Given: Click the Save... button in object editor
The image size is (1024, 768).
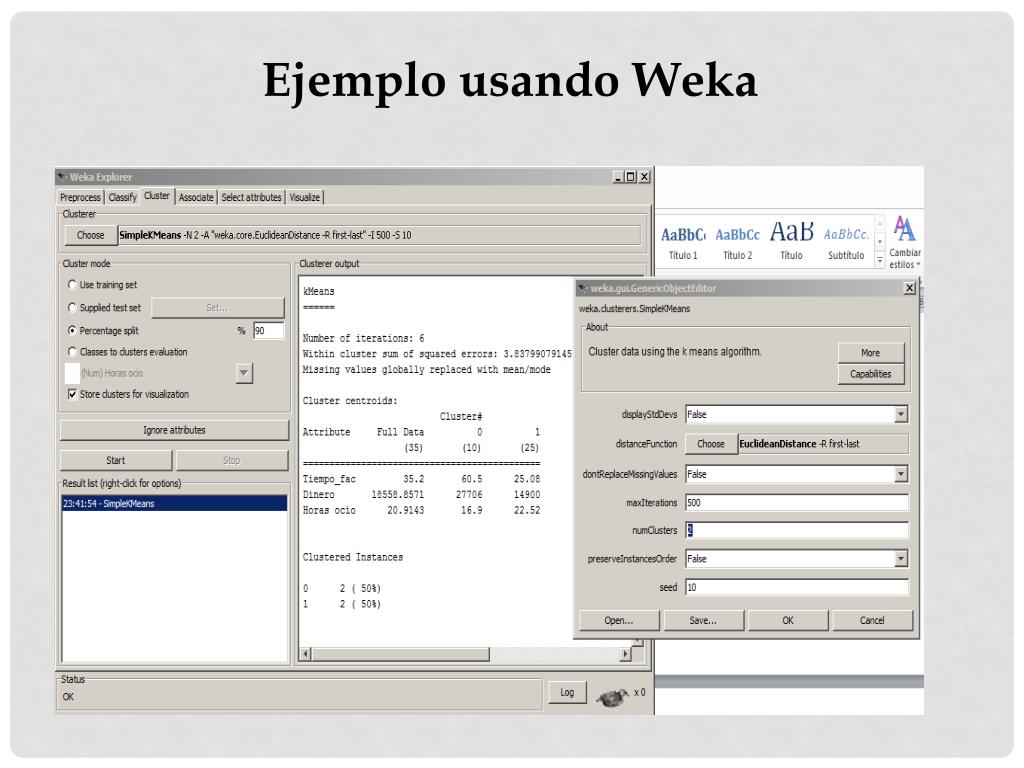Looking at the screenshot, I should [x=703, y=620].
